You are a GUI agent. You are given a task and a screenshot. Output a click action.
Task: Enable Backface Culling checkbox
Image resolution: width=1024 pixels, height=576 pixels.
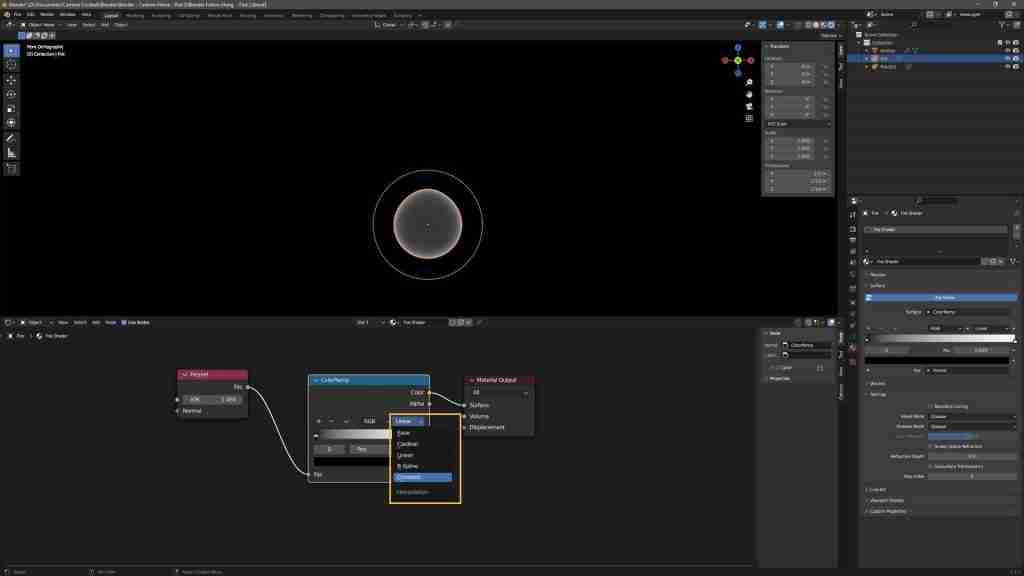point(931,406)
